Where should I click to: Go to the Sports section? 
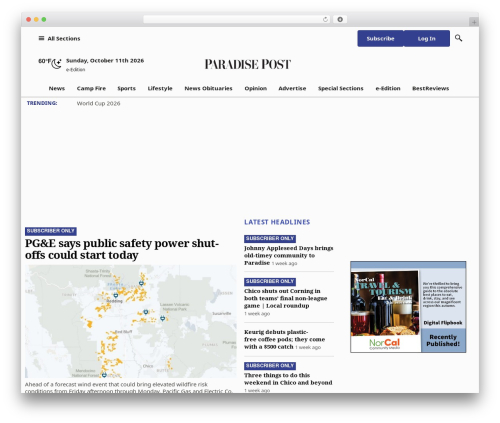coord(126,88)
